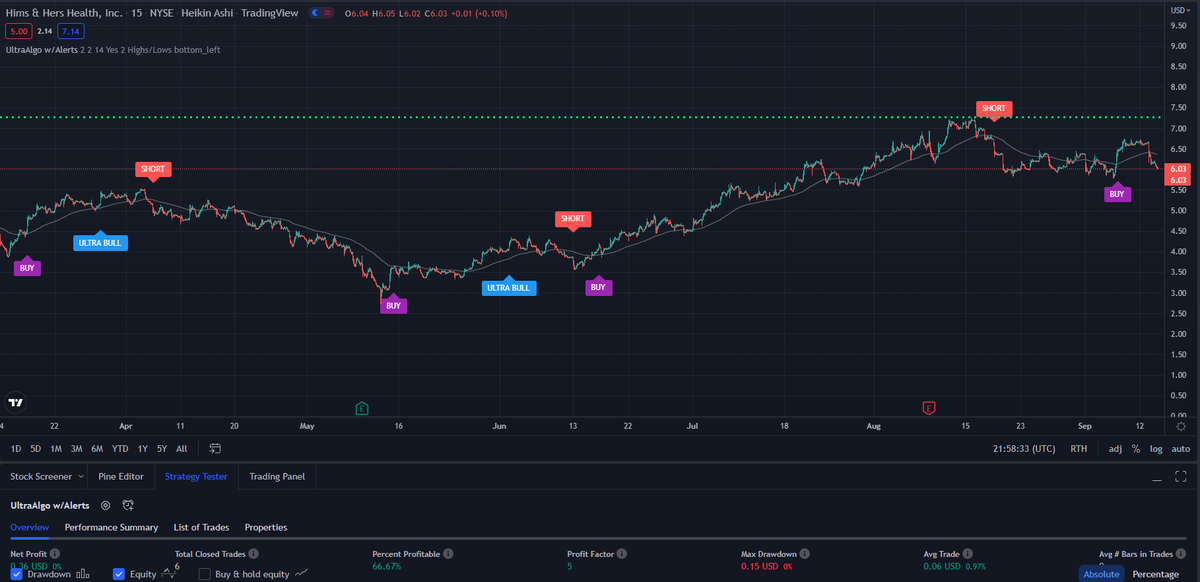
Task: Info icon next to Max Drawdown
Action: (x=804, y=553)
